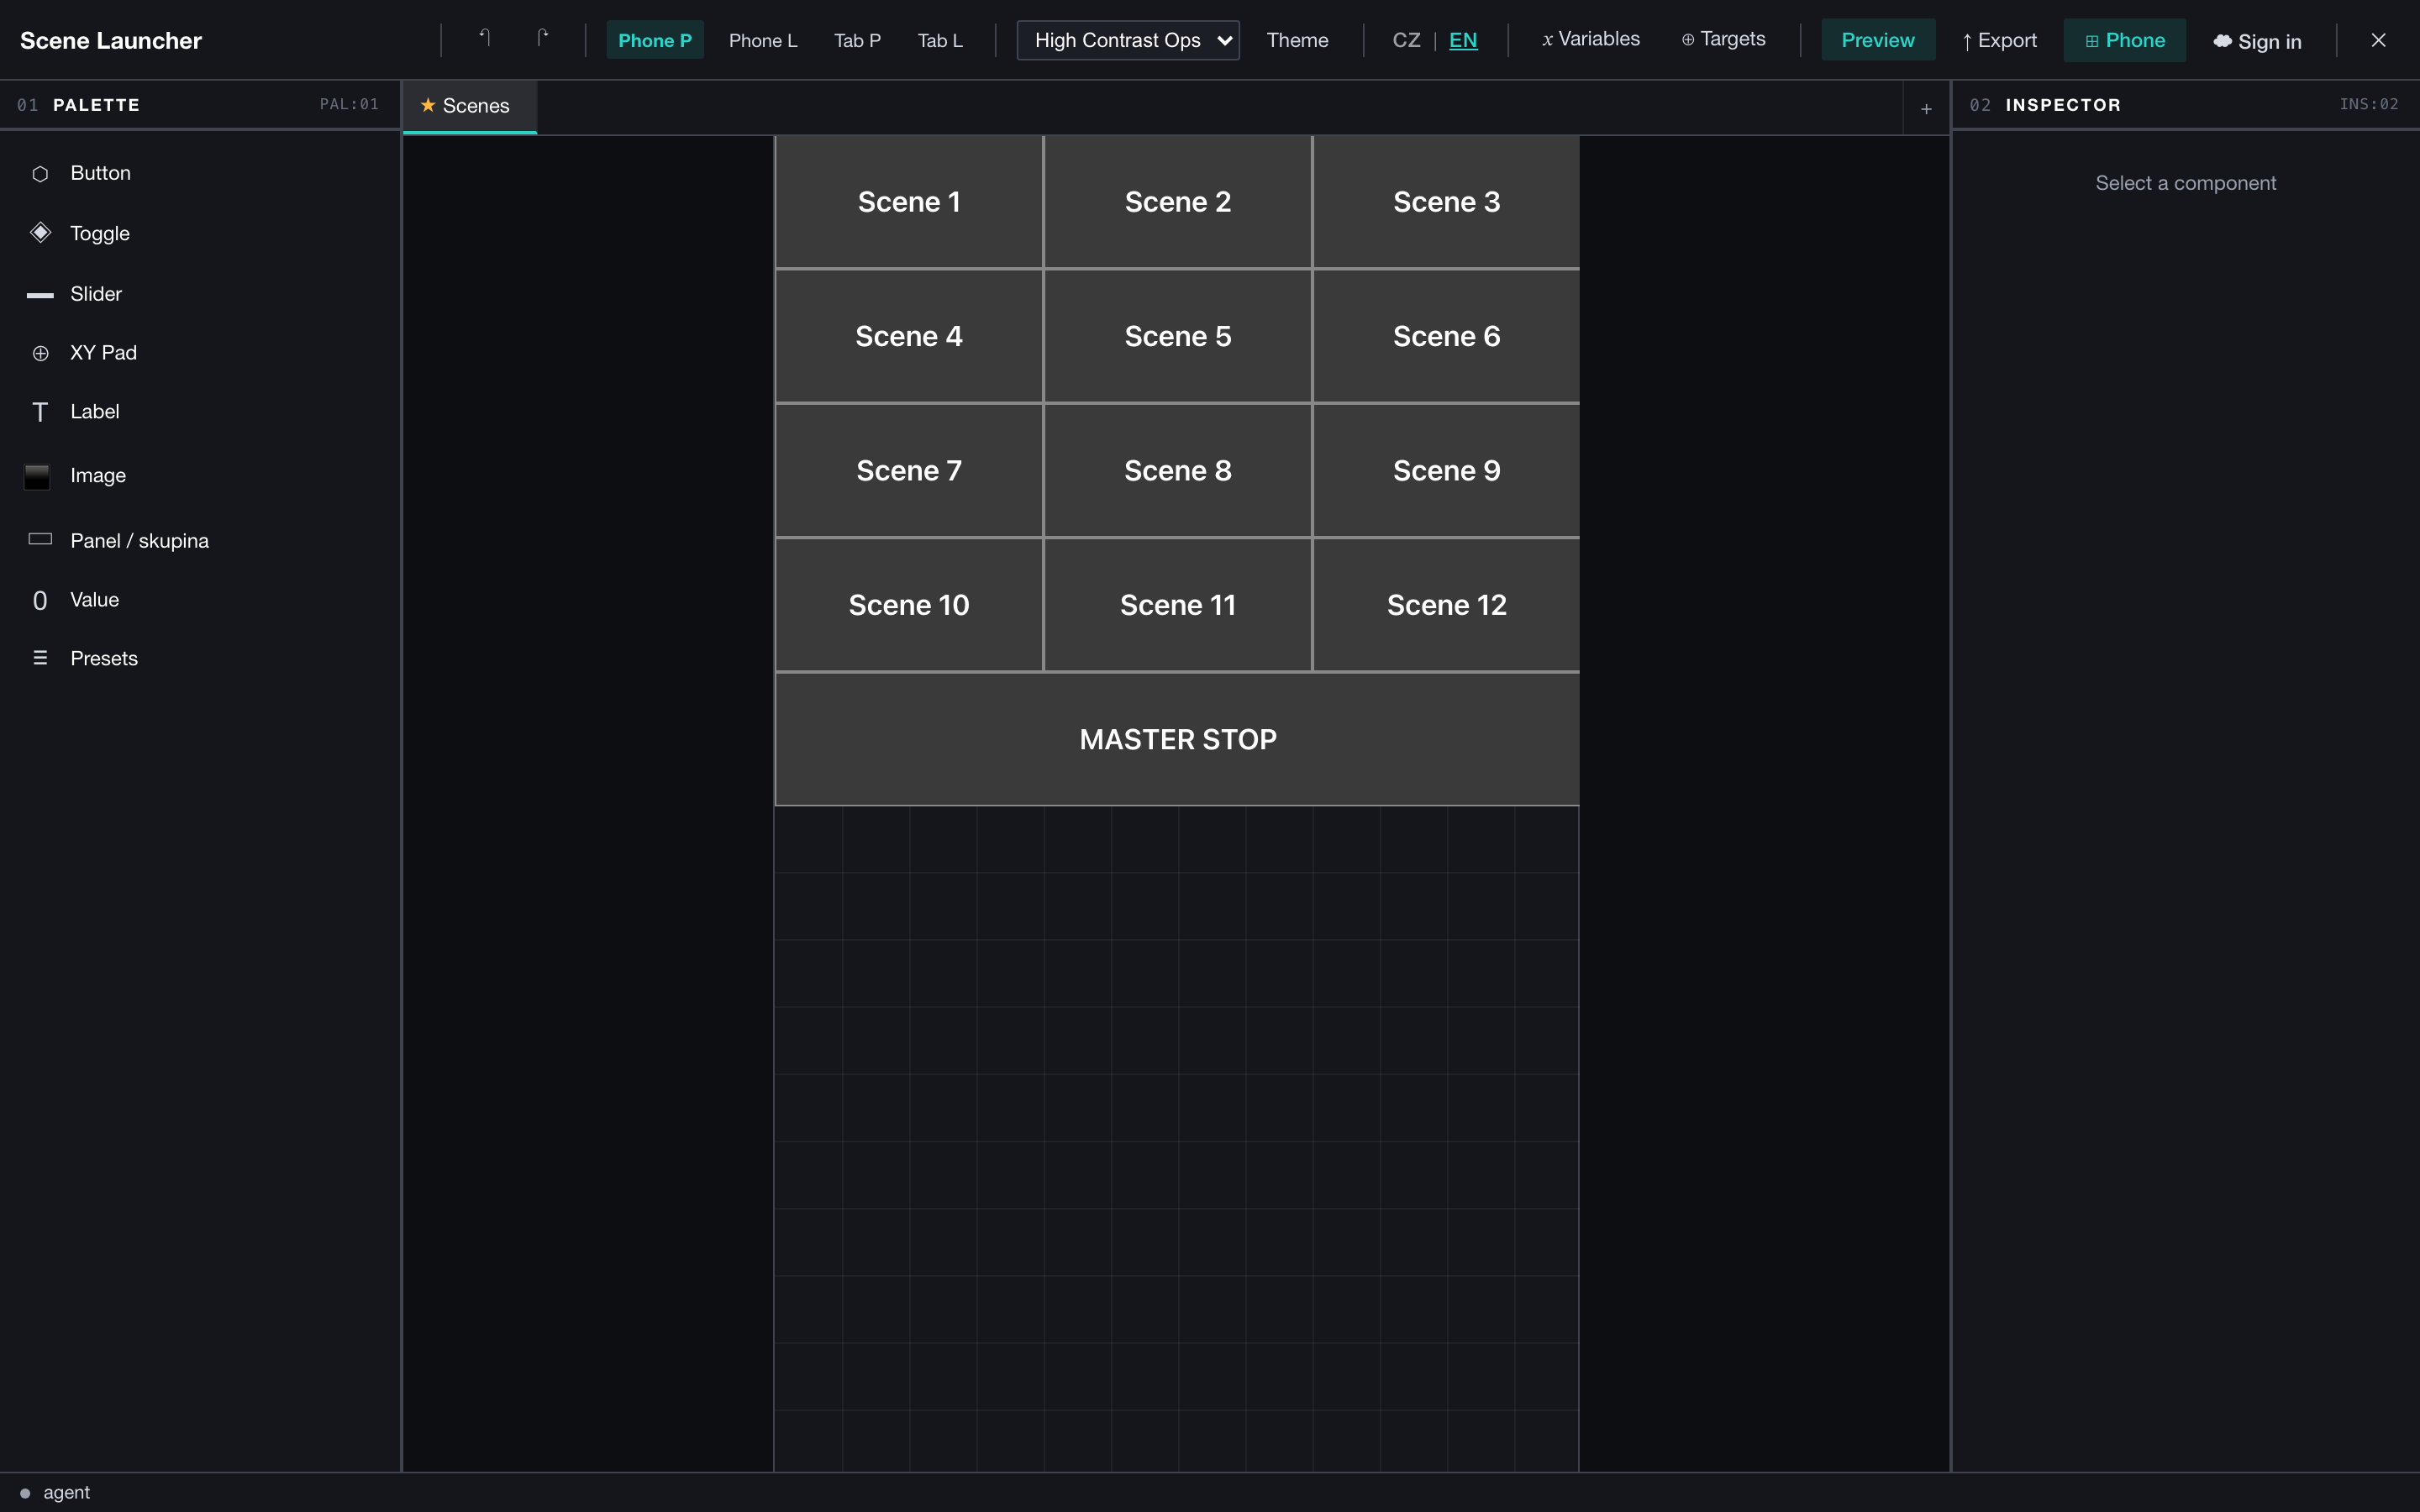Viewport: 2420px width, 1512px height.
Task: Click the Phone button
Action: click(x=2125, y=40)
